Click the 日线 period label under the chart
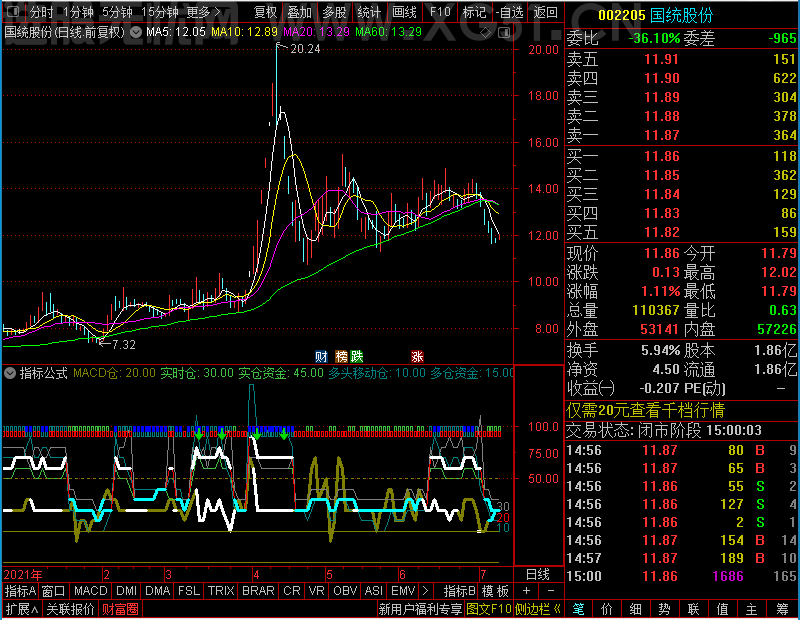This screenshot has width=800, height=620. click(x=538, y=575)
